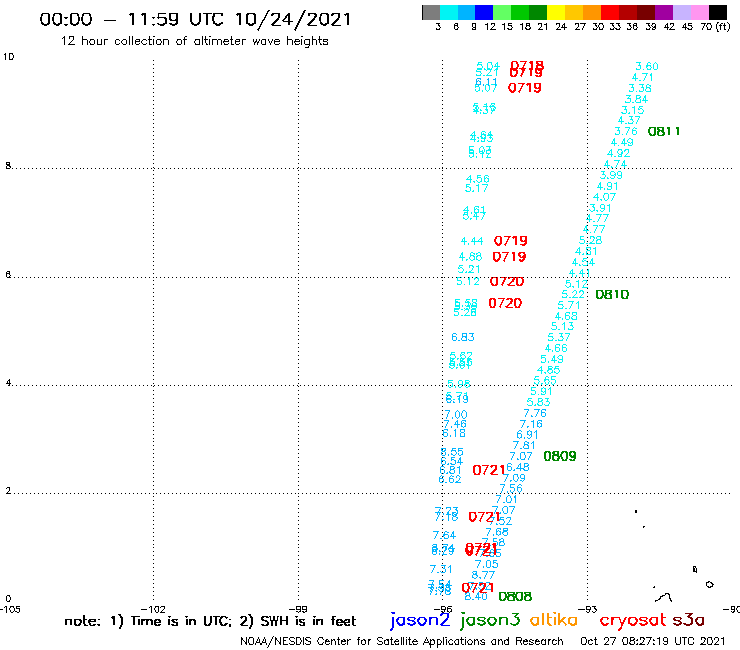Select the jason3 satellite label

tap(490, 621)
